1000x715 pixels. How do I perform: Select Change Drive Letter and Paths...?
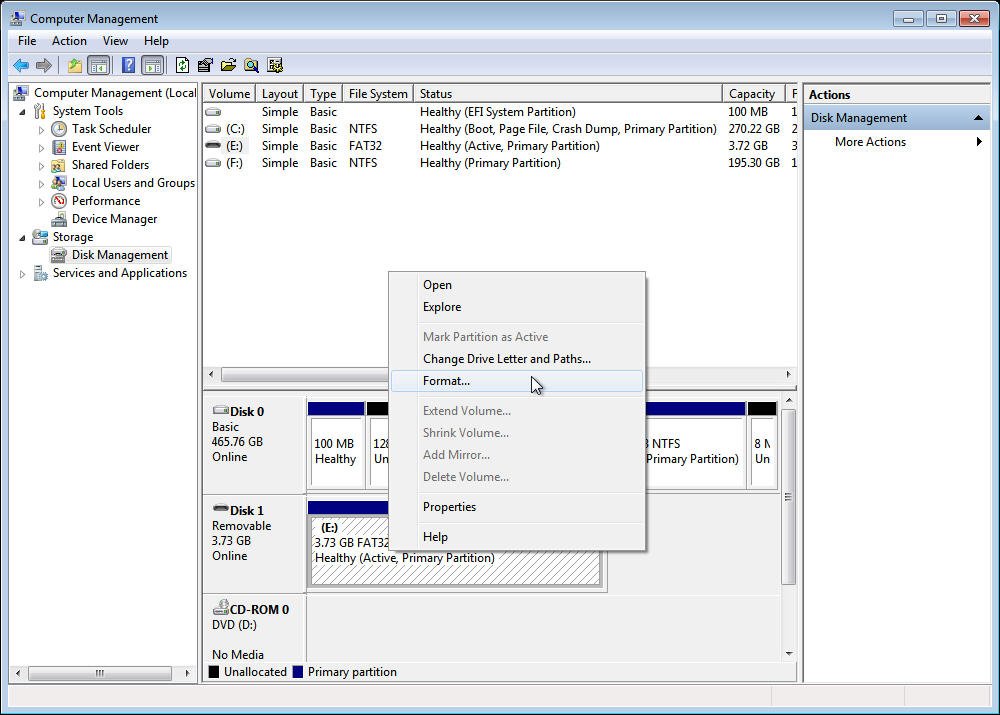506,359
